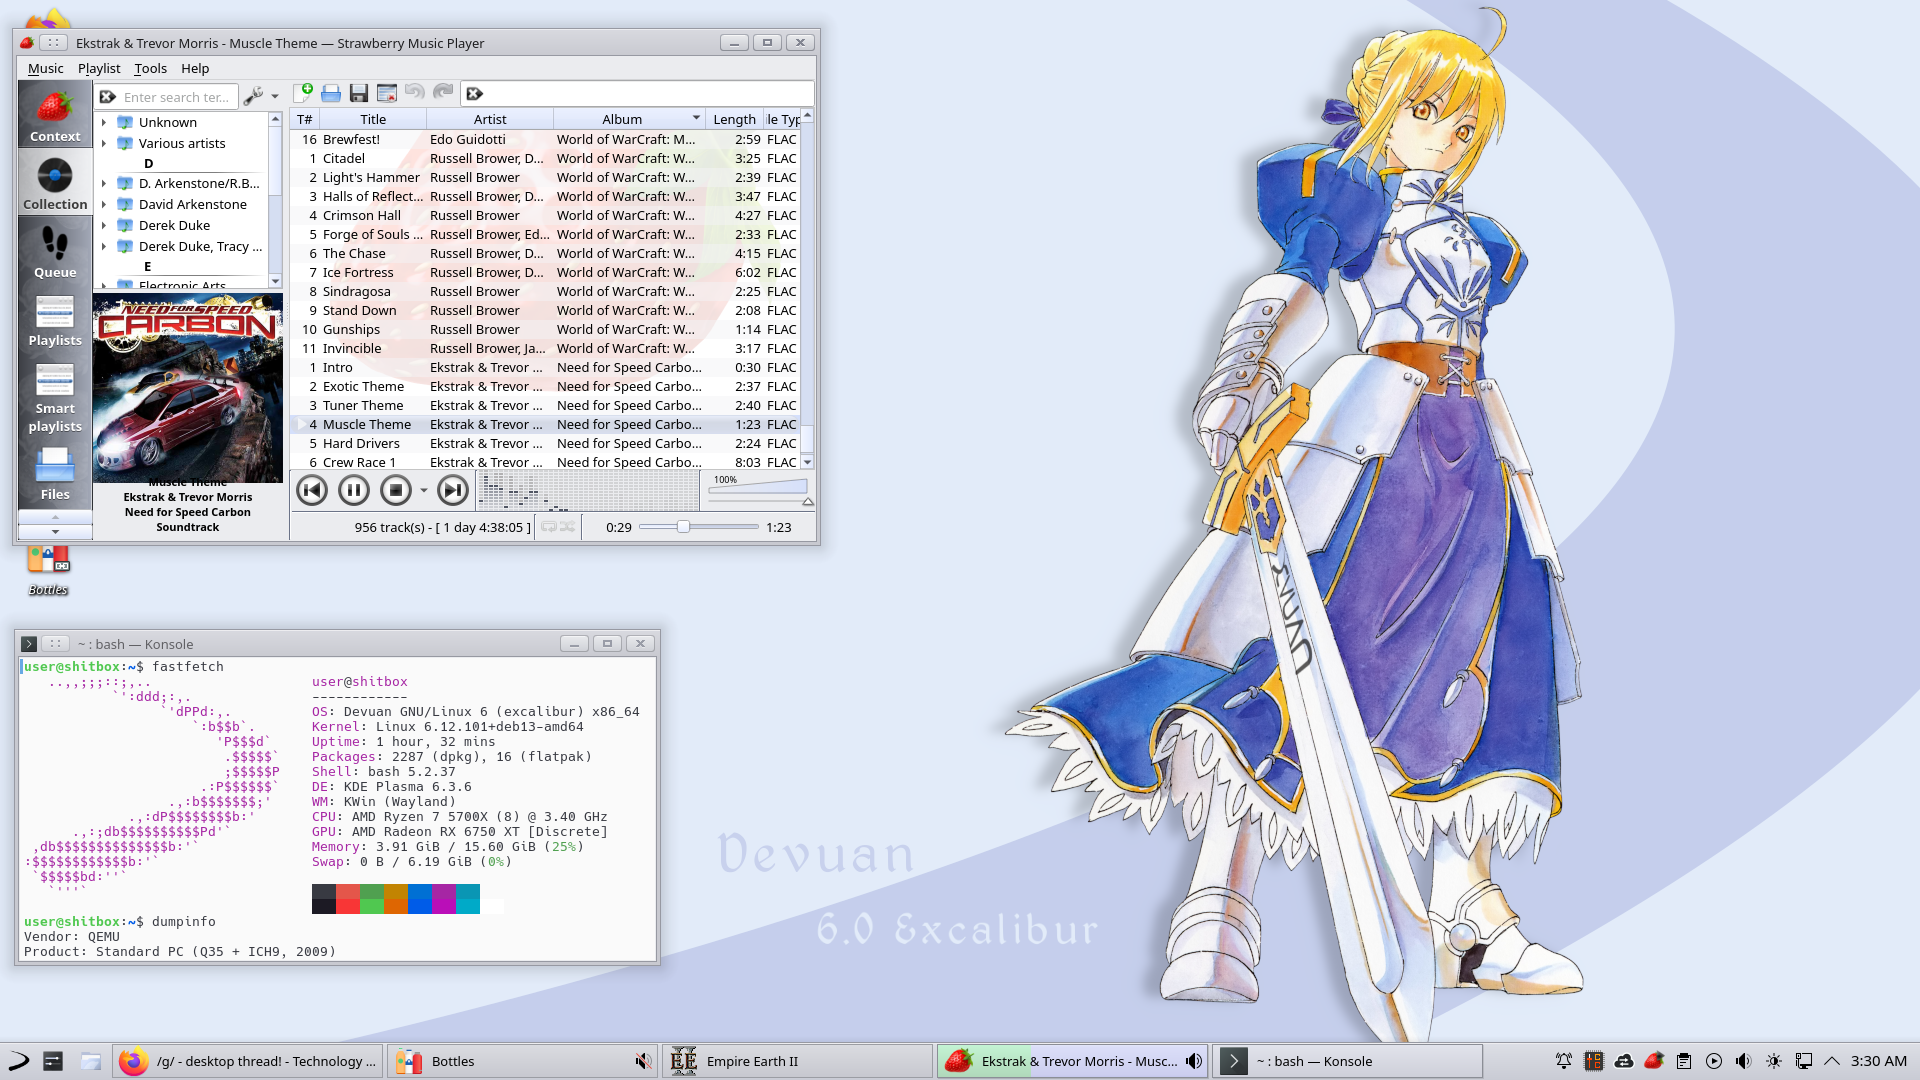Click the Need for Speed Carbon album cover

[188, 388]
